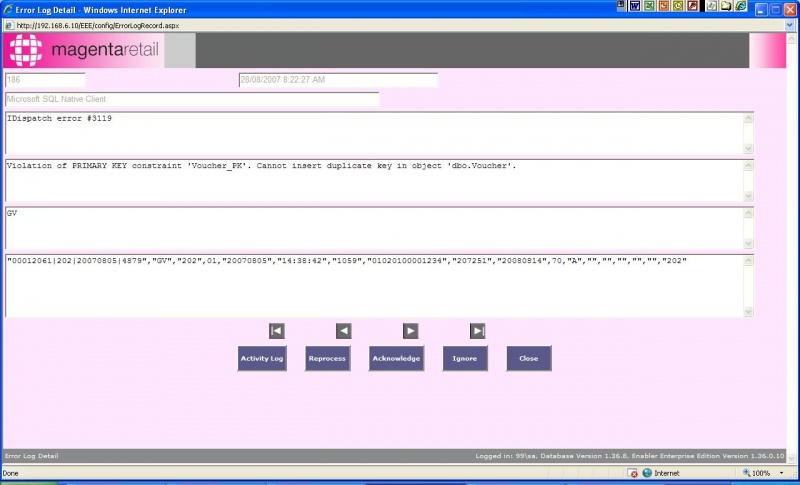Open the Internet Explorer shortcut icon in the title bar
Viewport: 800px width, 485px height.
click(x=740, y=6)
